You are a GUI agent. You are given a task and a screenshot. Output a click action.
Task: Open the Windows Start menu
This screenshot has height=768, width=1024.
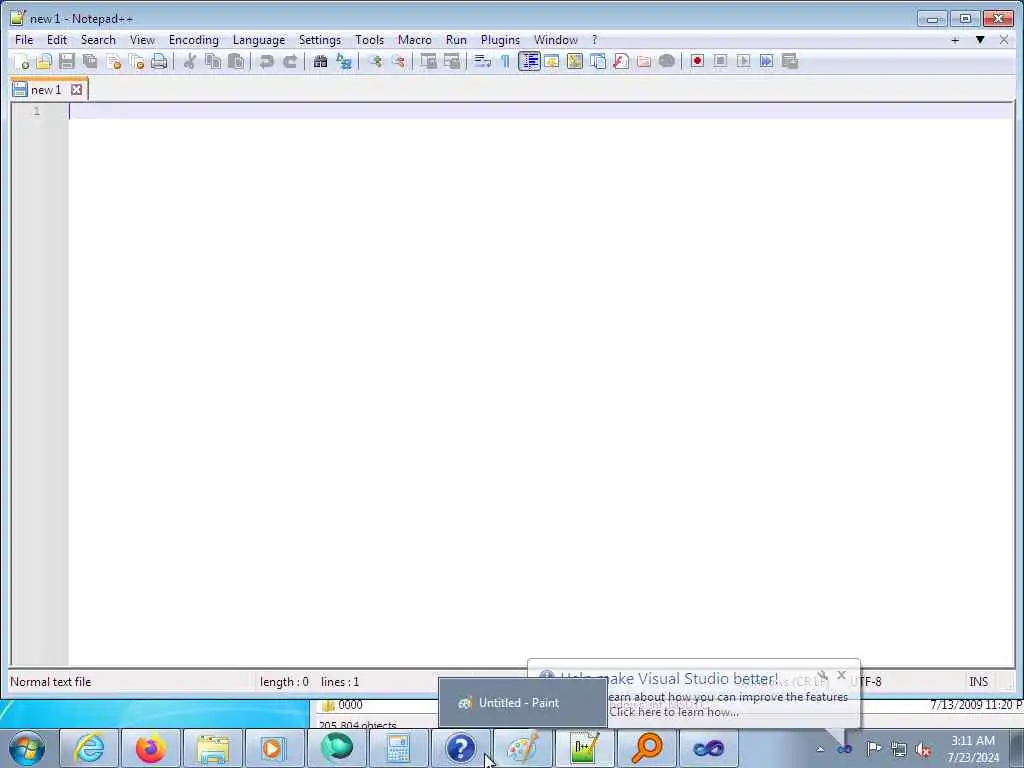tap(27, 748)
